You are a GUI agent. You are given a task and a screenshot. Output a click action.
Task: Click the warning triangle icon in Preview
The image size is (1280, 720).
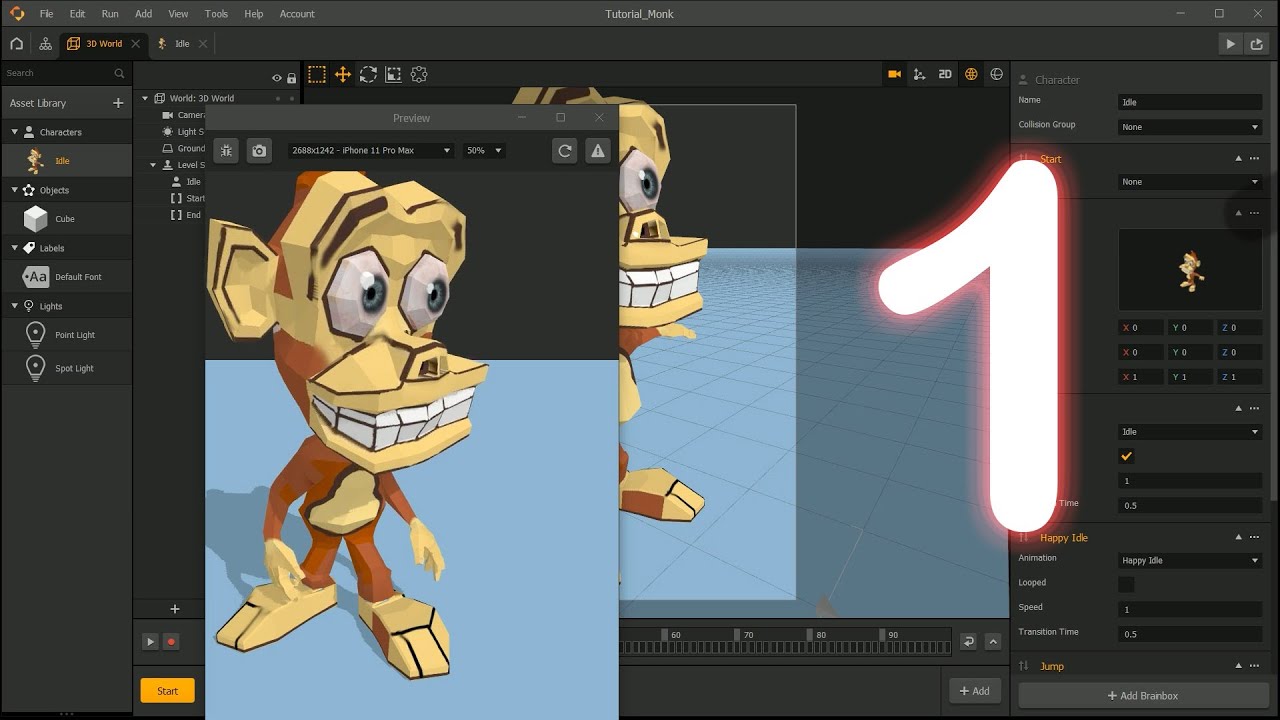[x=598, y=150]
